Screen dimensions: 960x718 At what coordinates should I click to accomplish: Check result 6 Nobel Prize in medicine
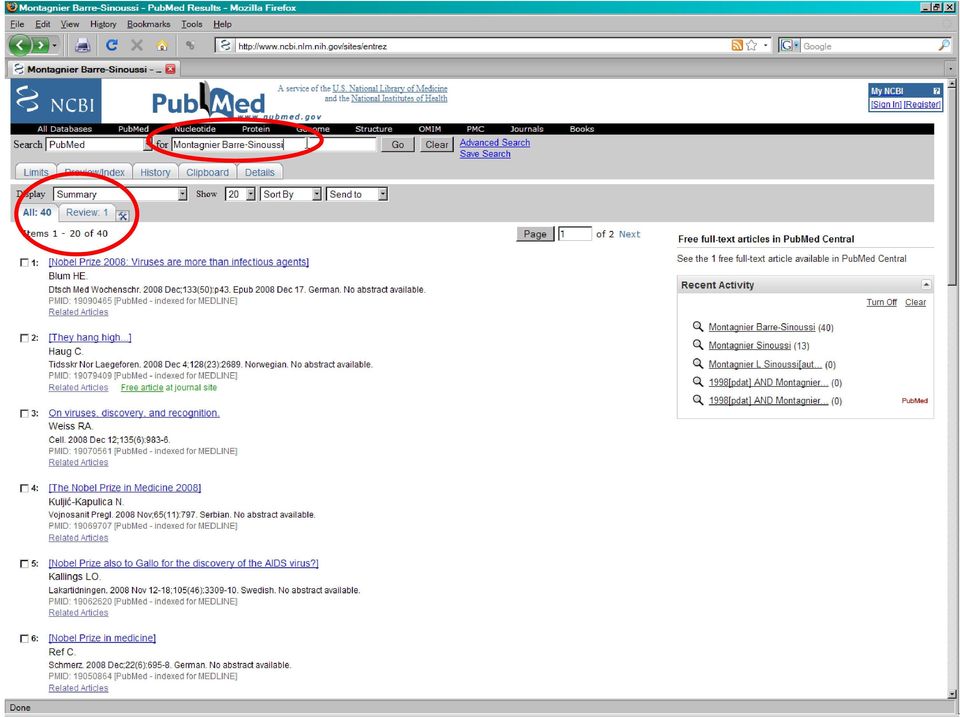pyautogui.click(x=24, y=638)
